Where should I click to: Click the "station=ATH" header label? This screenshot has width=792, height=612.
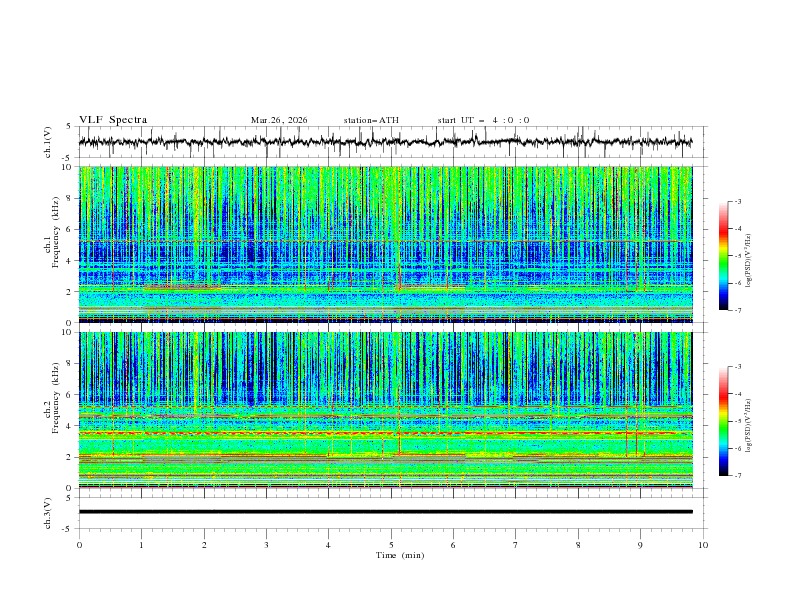[371, 120]
